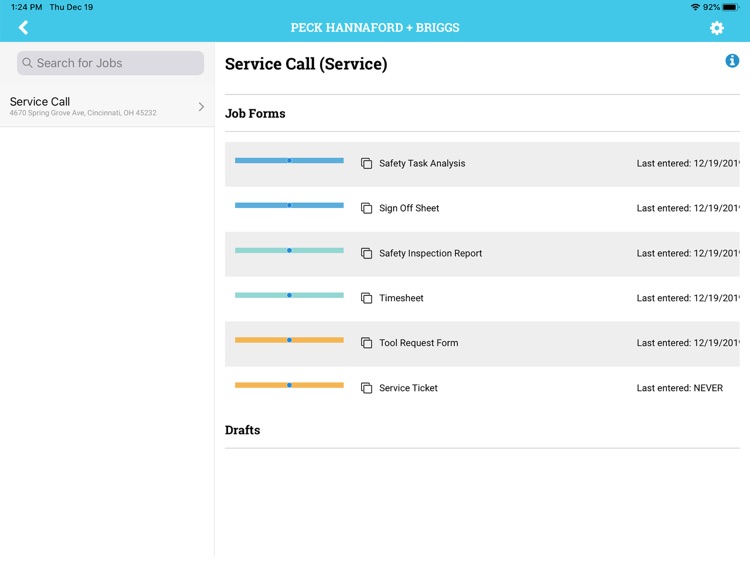
Task: Click the copy icon beside Safety Task Analysis
Action: click(366, 164)
